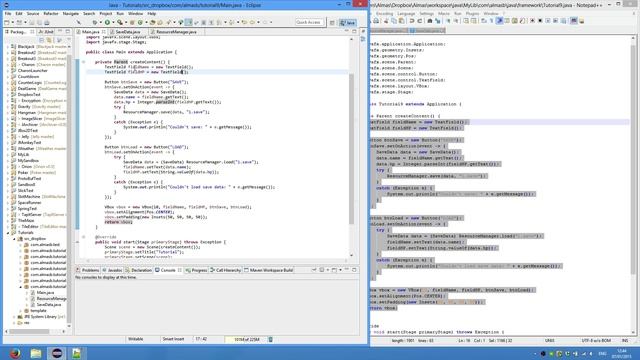Click the Eclipse editor vertical scrollbar

tap(351, 149)
